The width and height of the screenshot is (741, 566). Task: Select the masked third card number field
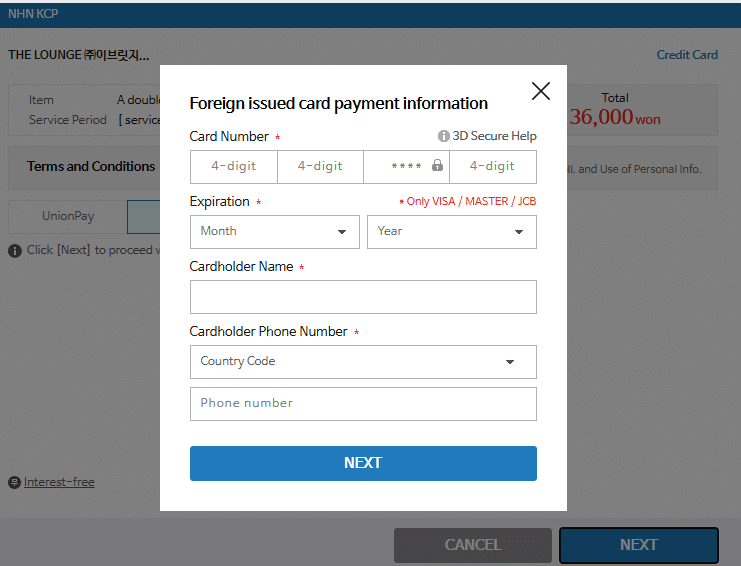[x=406, y=166]
